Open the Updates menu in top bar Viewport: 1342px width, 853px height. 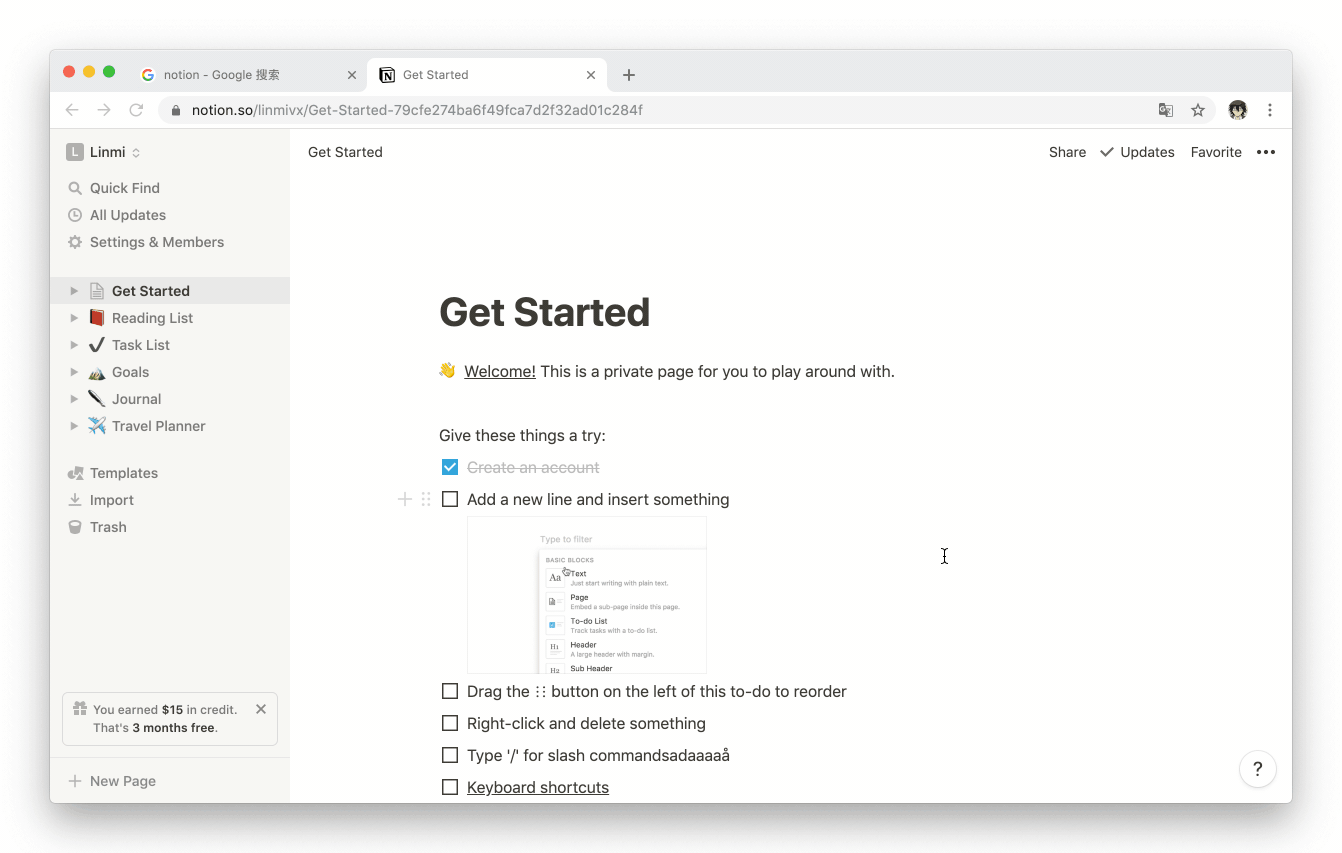(x=1137, y=152)
